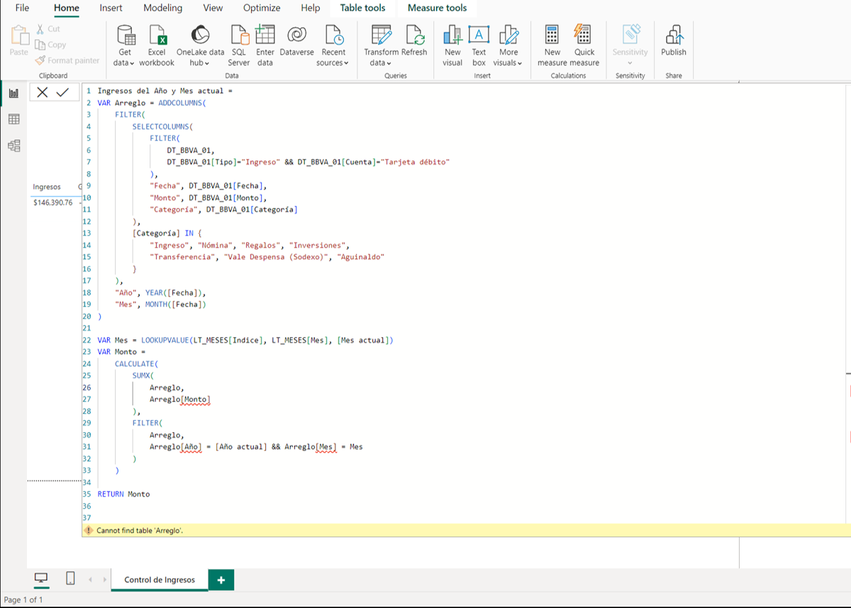Click the CALCULATE function in the formula

(134, 364)
